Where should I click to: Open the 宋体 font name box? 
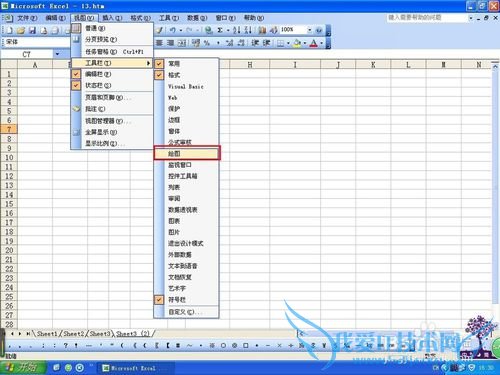[x=37, y=42]
